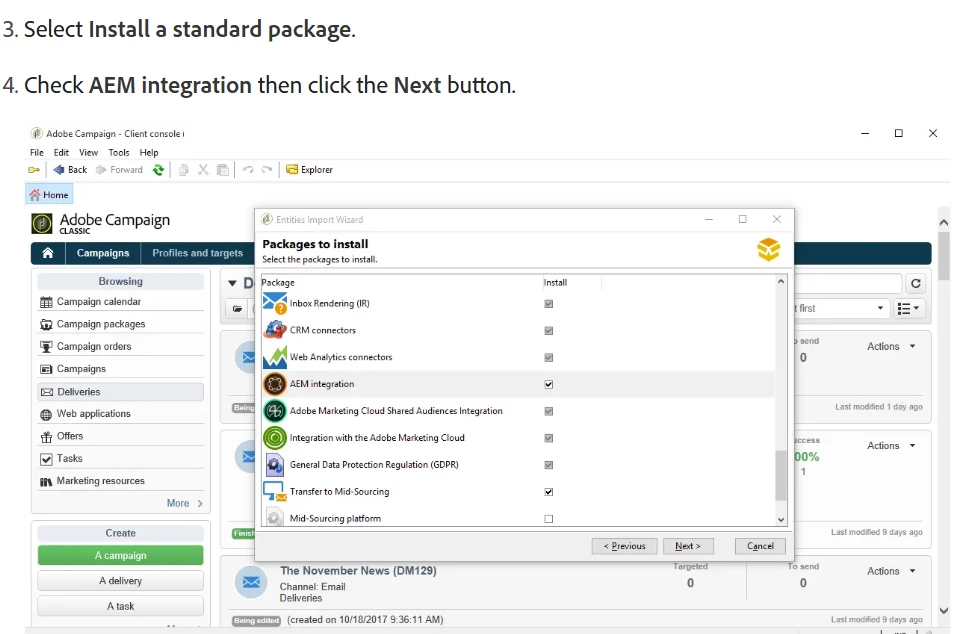
Task: Open the File menu
Action: (x=37, y=152)
